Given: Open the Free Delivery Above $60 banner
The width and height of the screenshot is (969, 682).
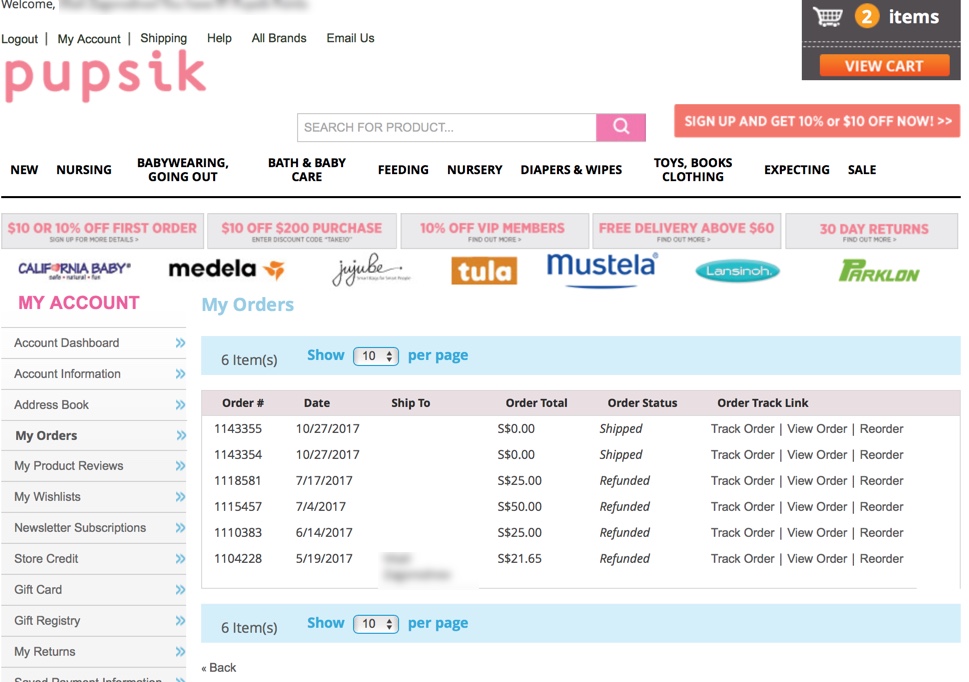Looking at the screenshot, I should click(686, 231).
